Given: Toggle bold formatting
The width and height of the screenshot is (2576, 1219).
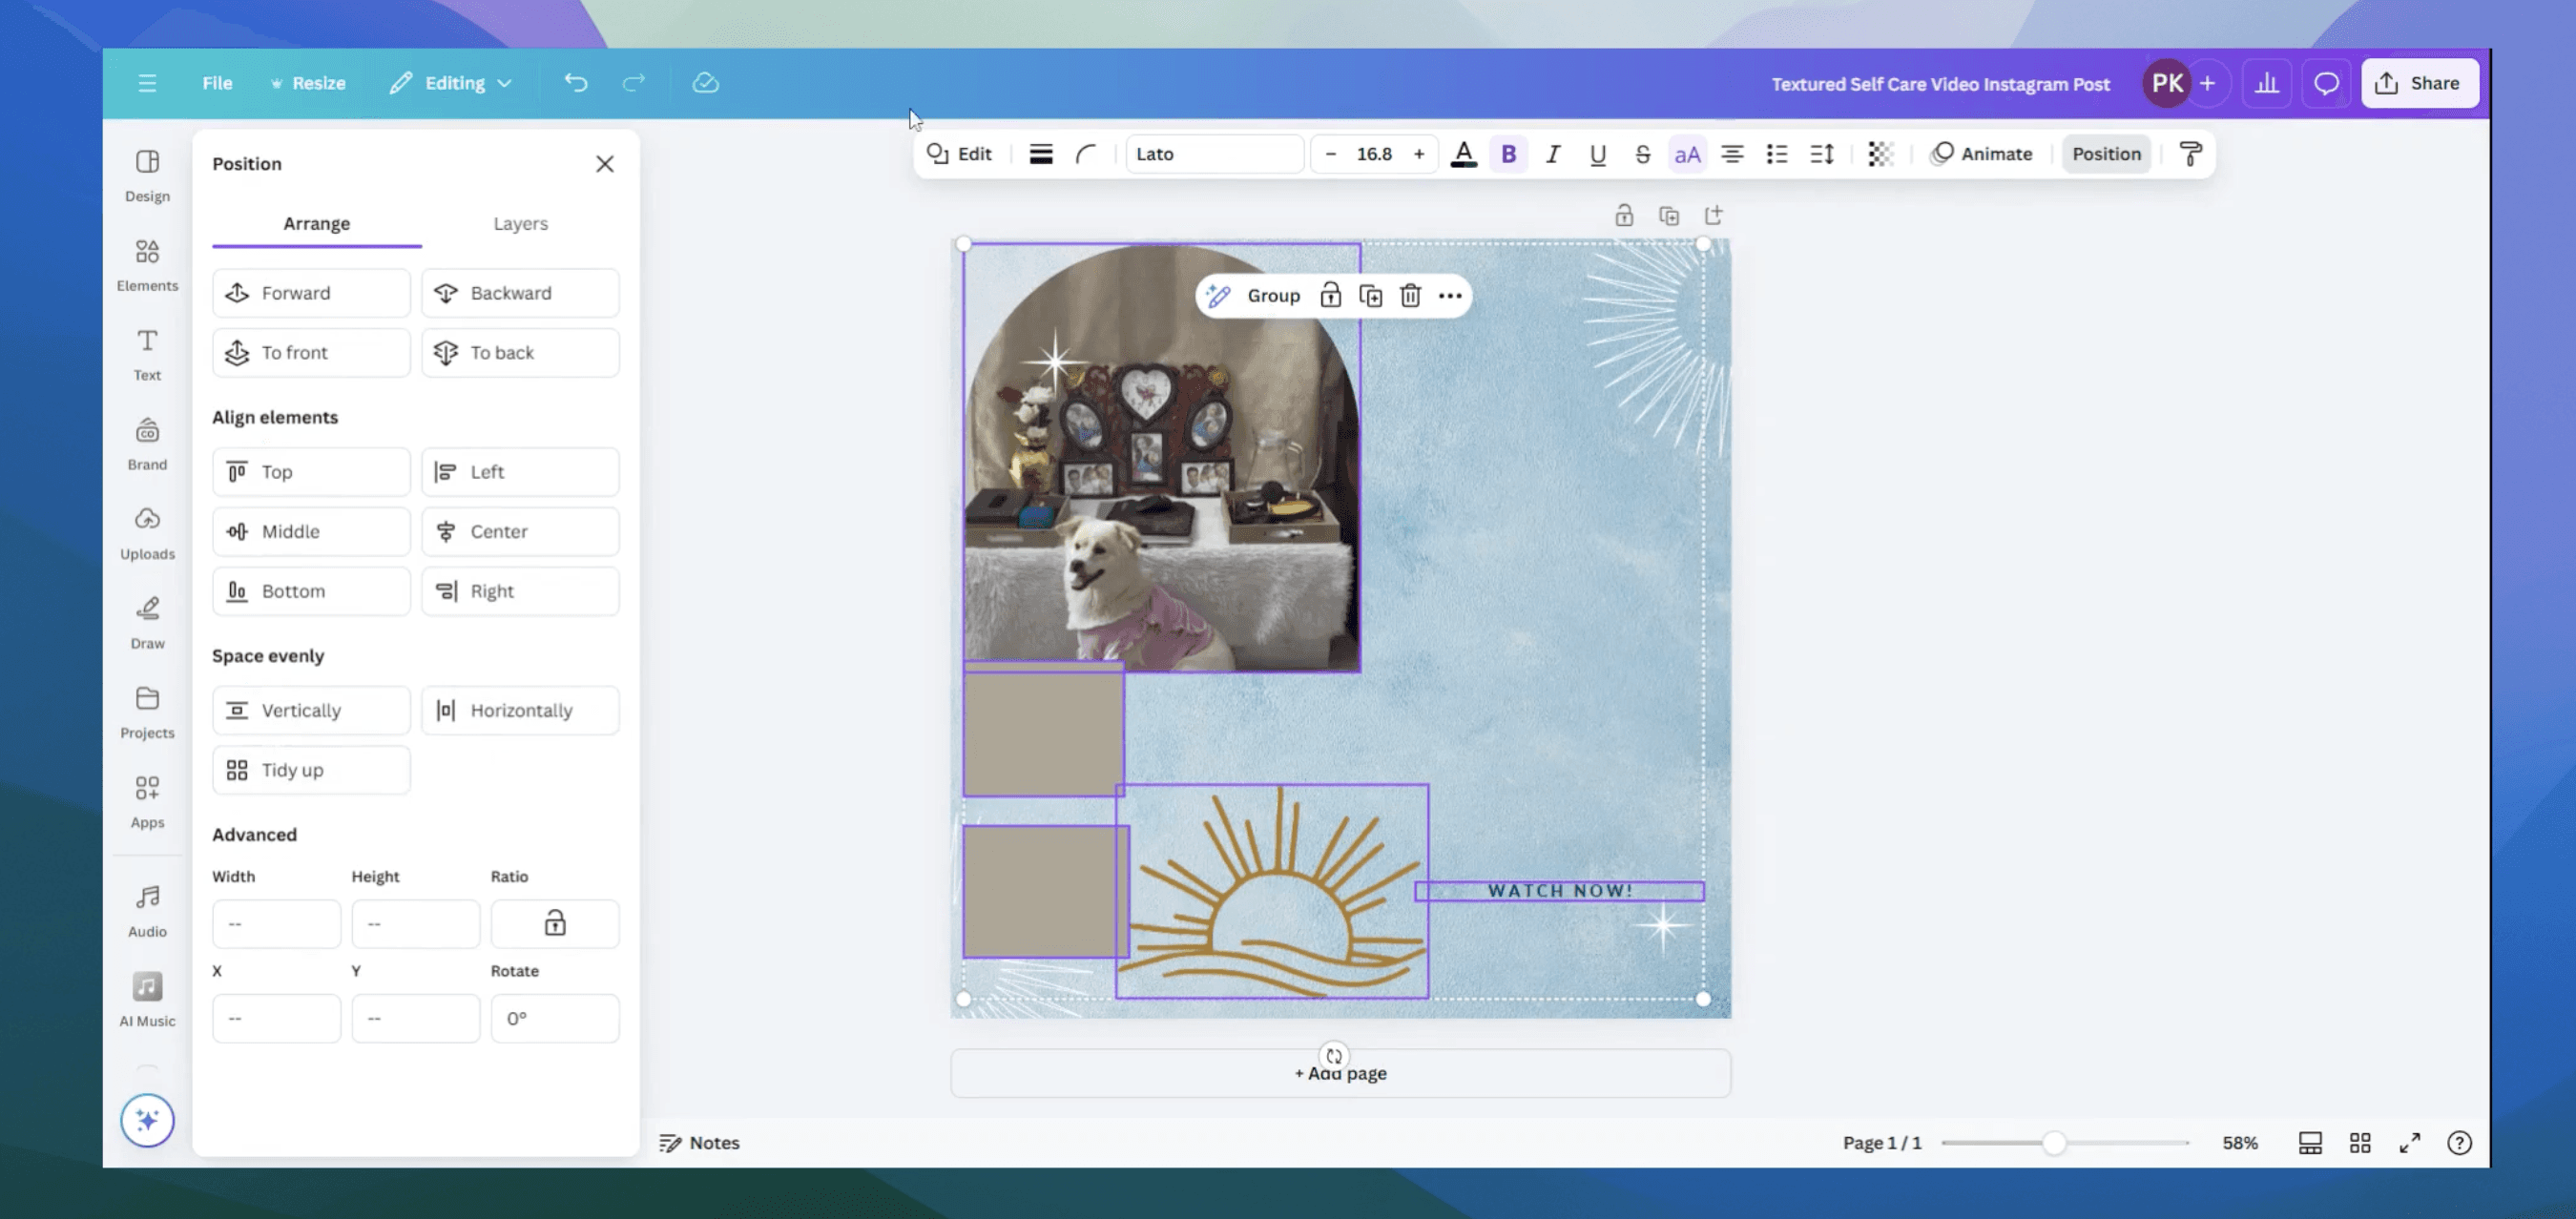Looking at the screenshot, I should (x=1508, y=153).
